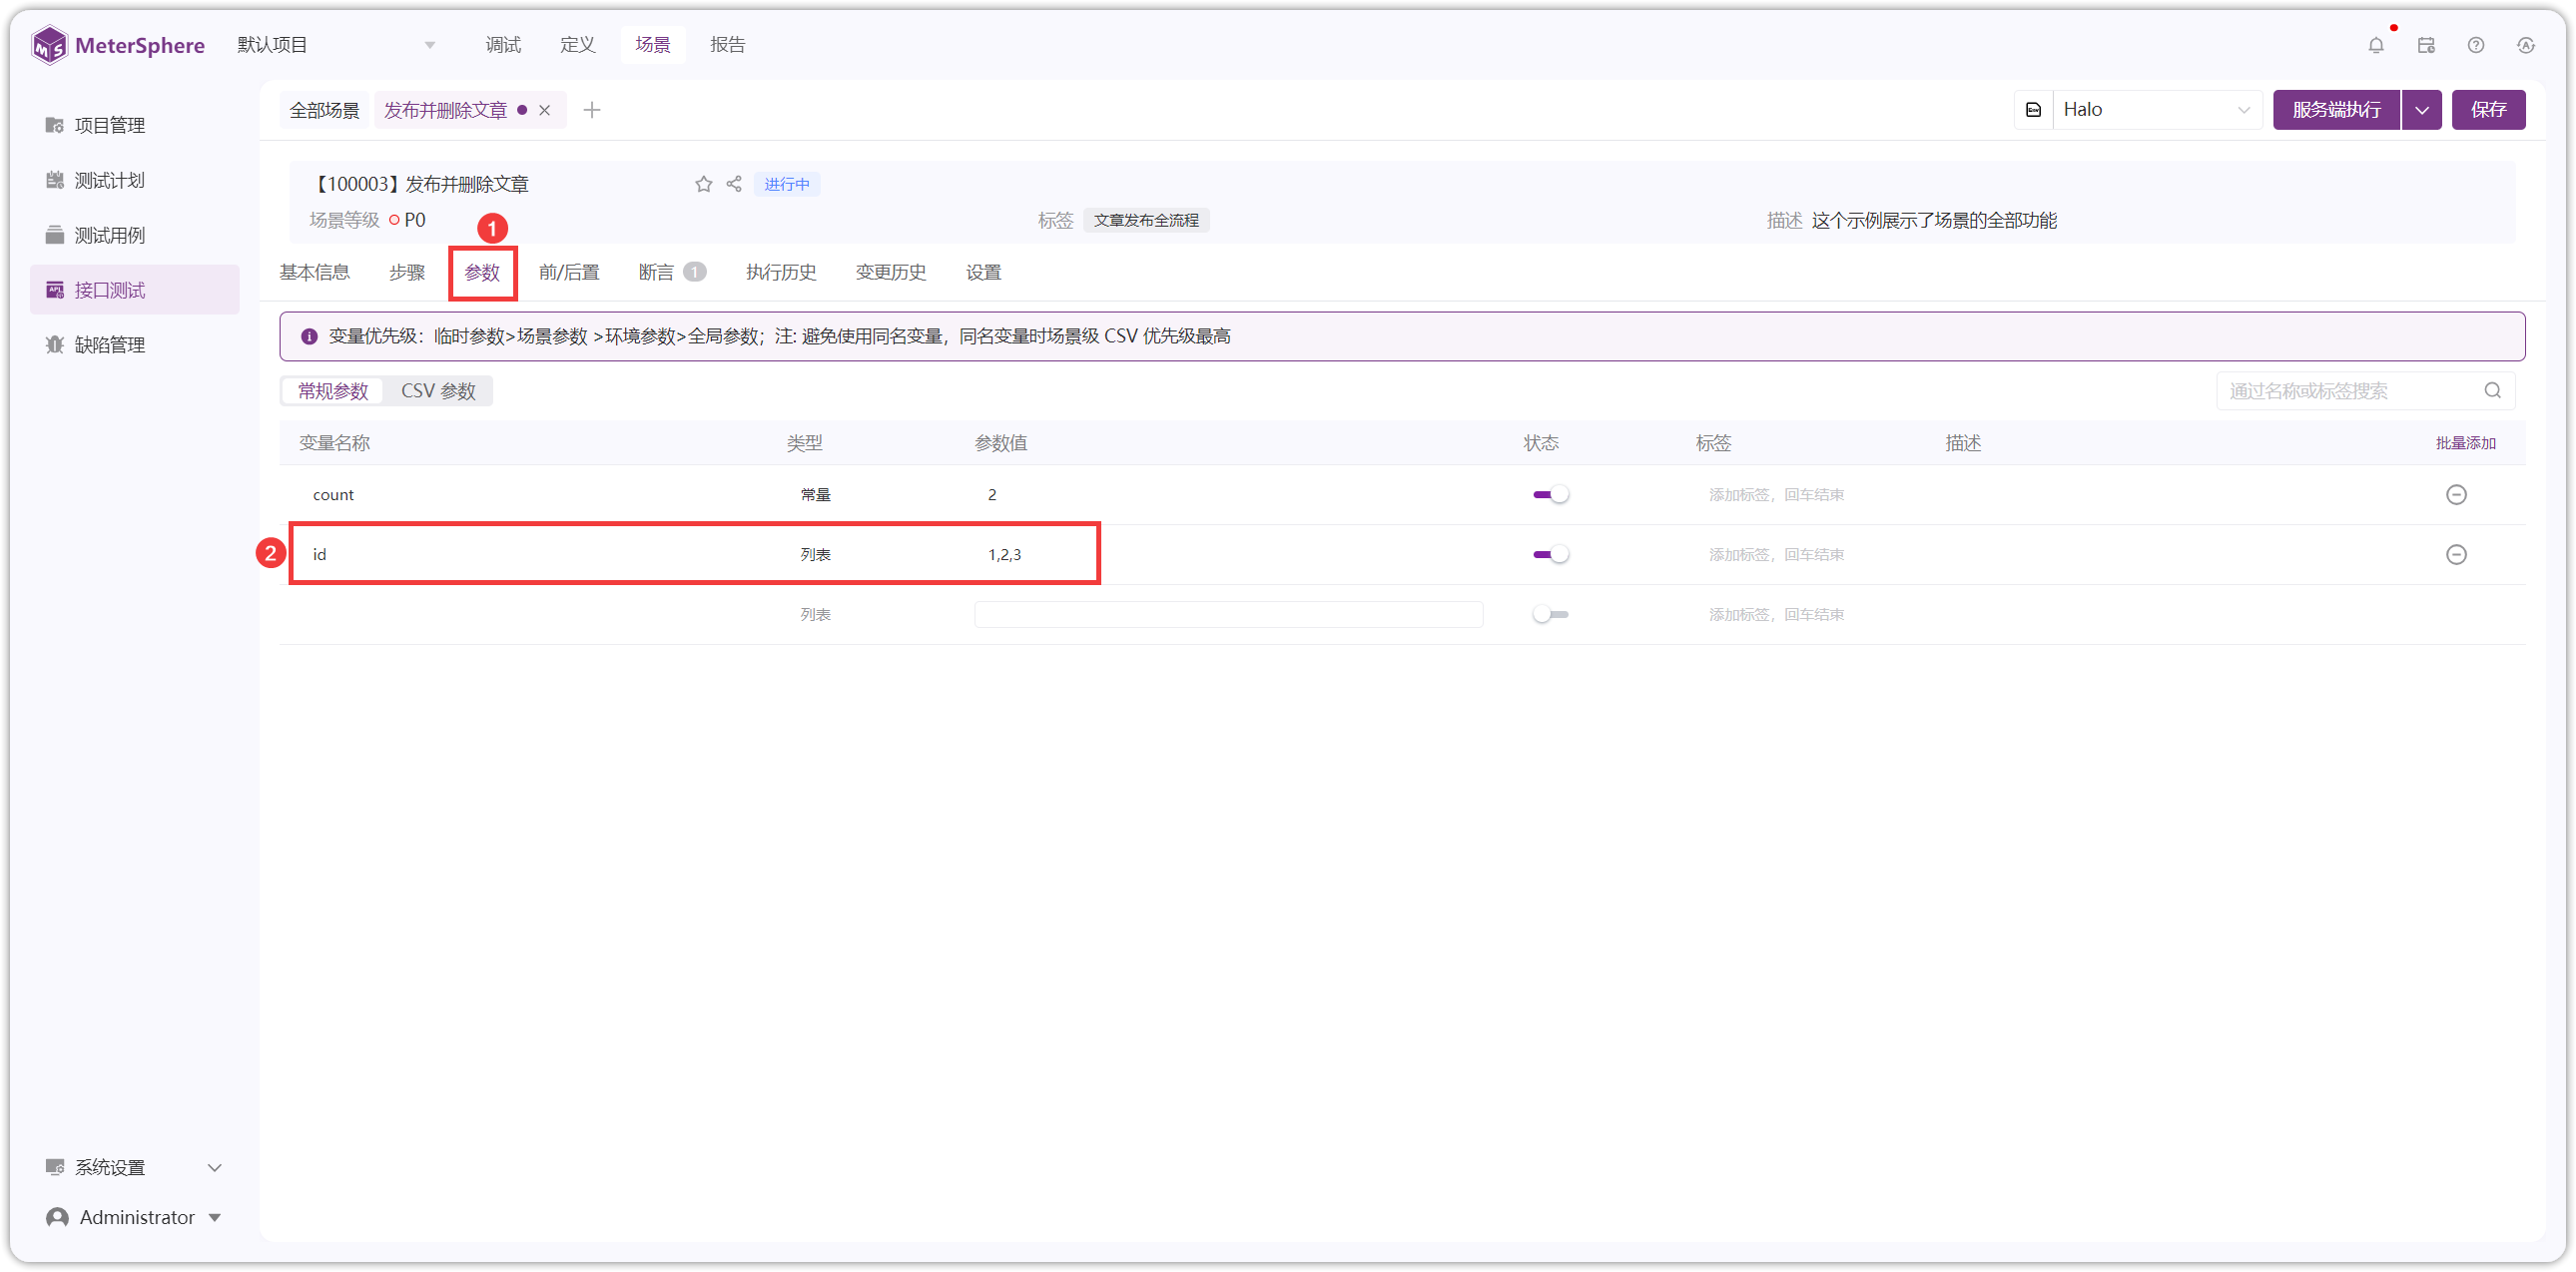Open the task center icon in the top bar

2425,45
